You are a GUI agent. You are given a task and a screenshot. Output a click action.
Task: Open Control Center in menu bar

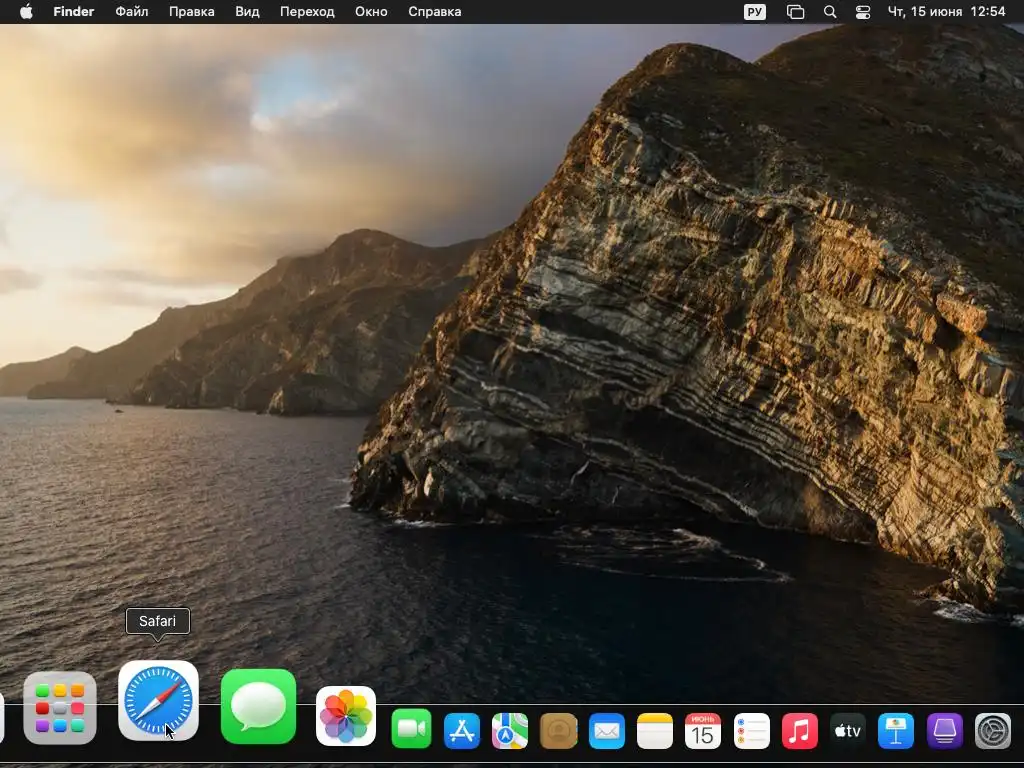point(863,12)
